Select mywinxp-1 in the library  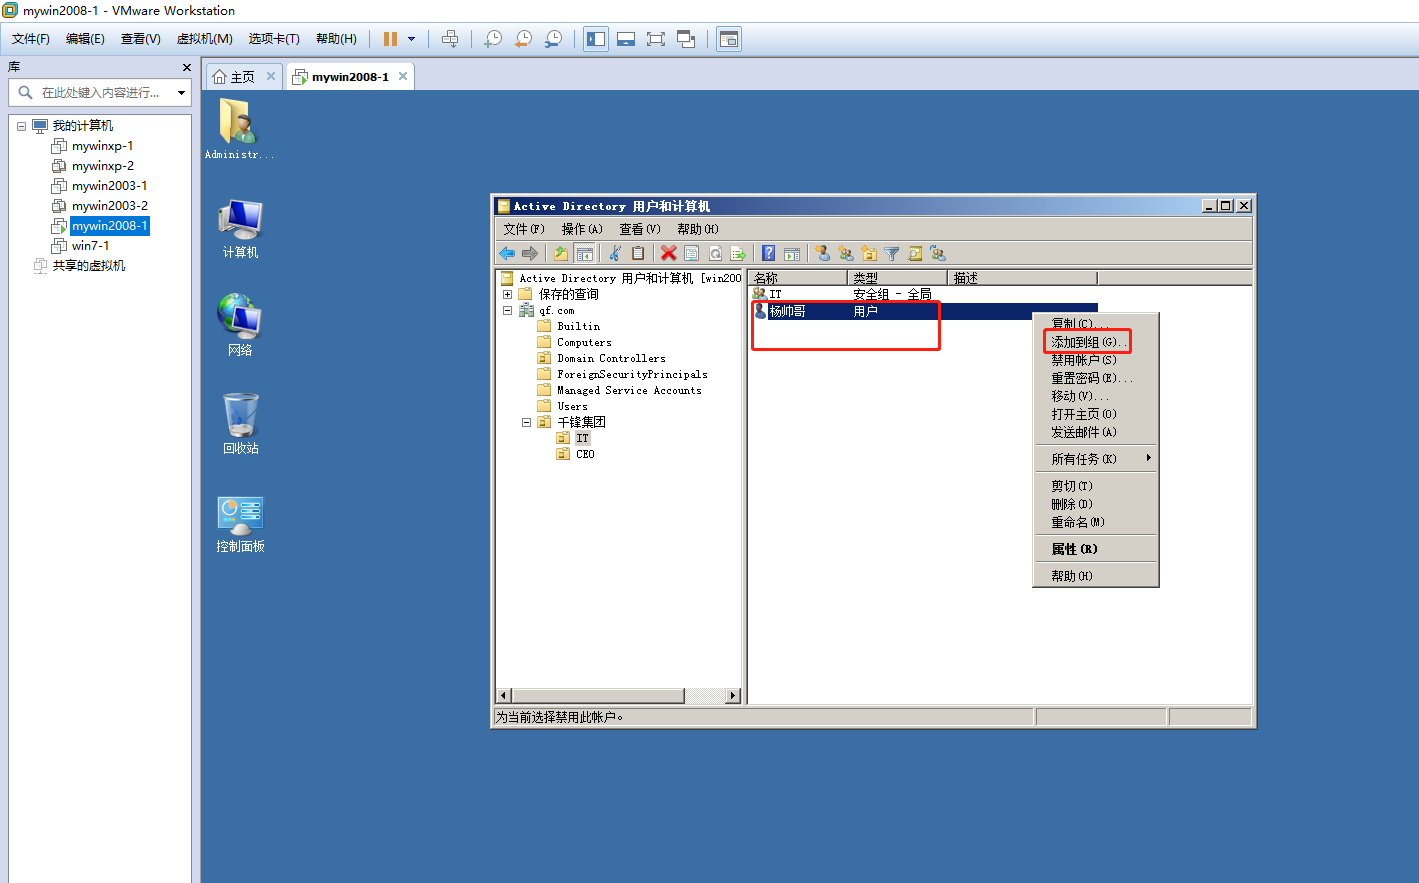pos(102,146)
